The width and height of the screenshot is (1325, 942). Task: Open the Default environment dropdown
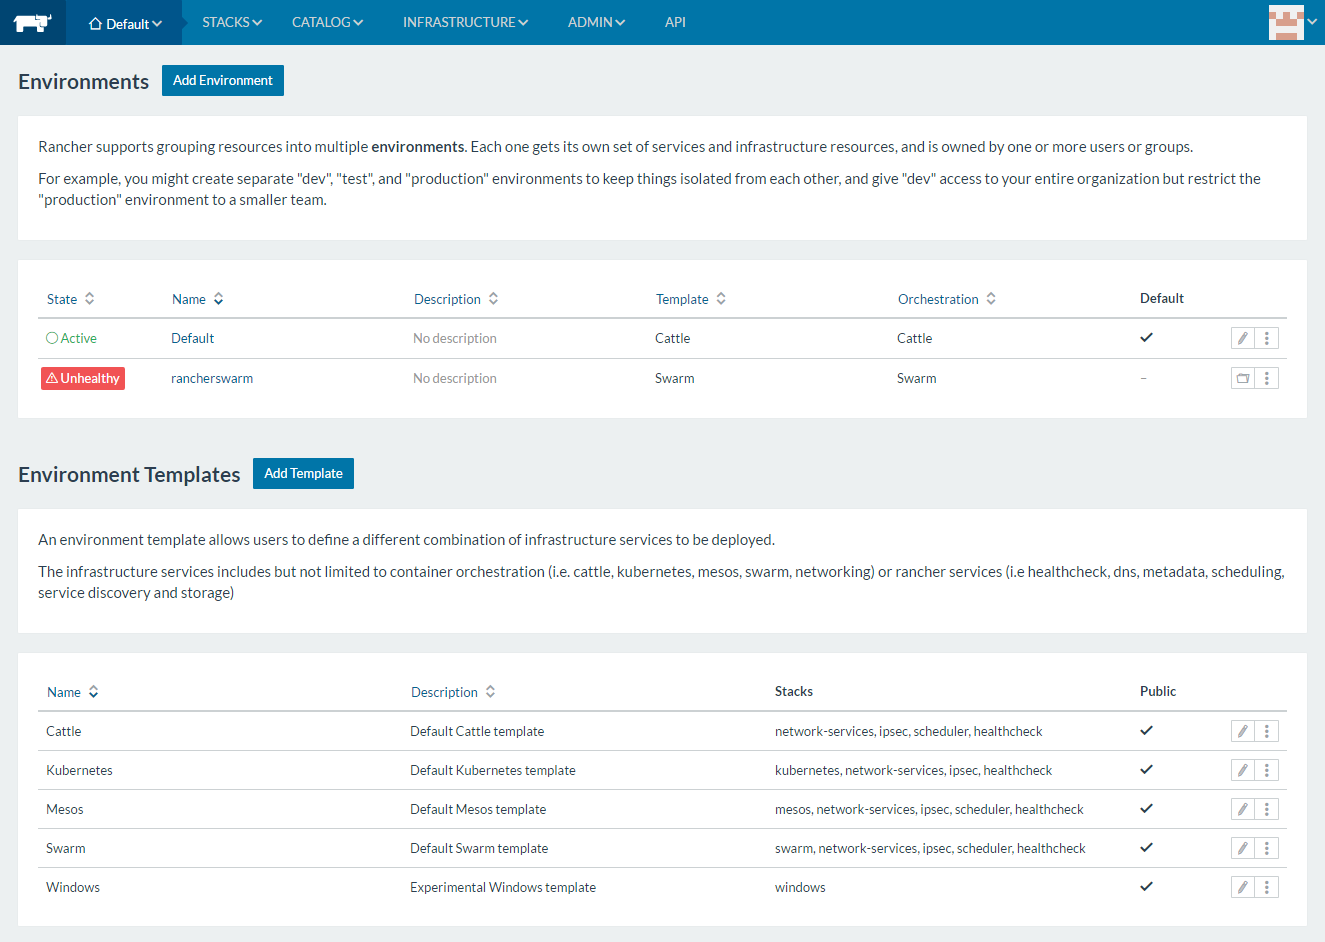click(125, 23)
